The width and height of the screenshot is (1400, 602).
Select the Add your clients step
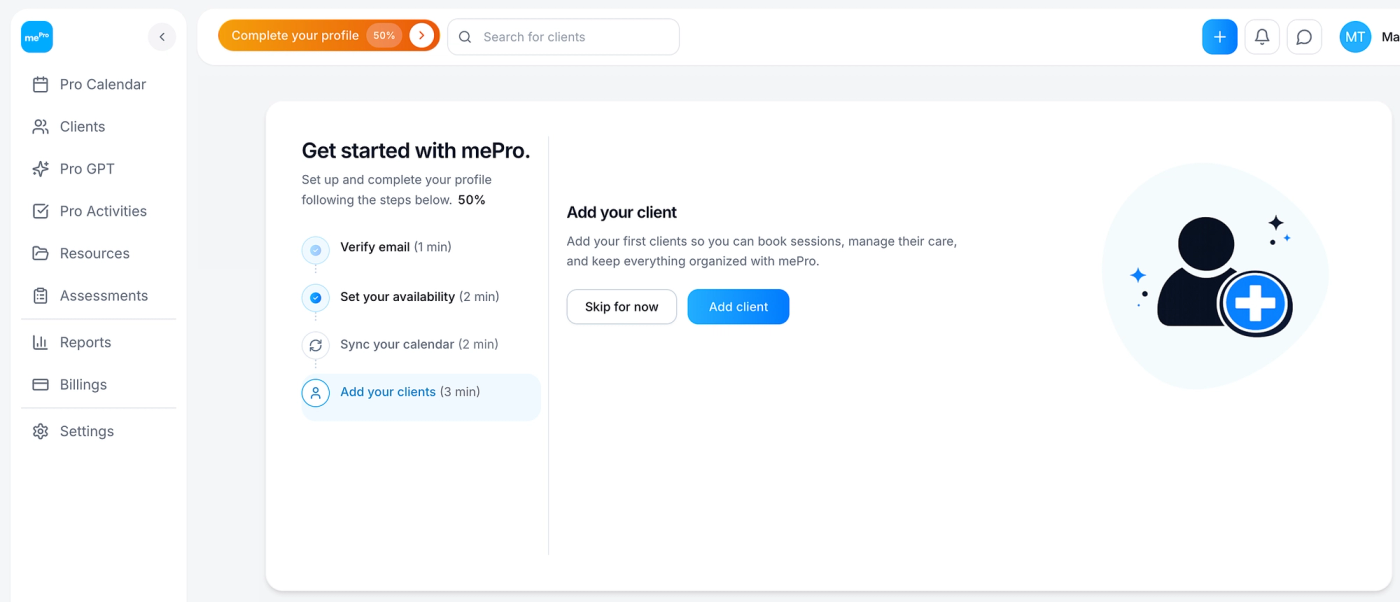click(x=421, y=397)
